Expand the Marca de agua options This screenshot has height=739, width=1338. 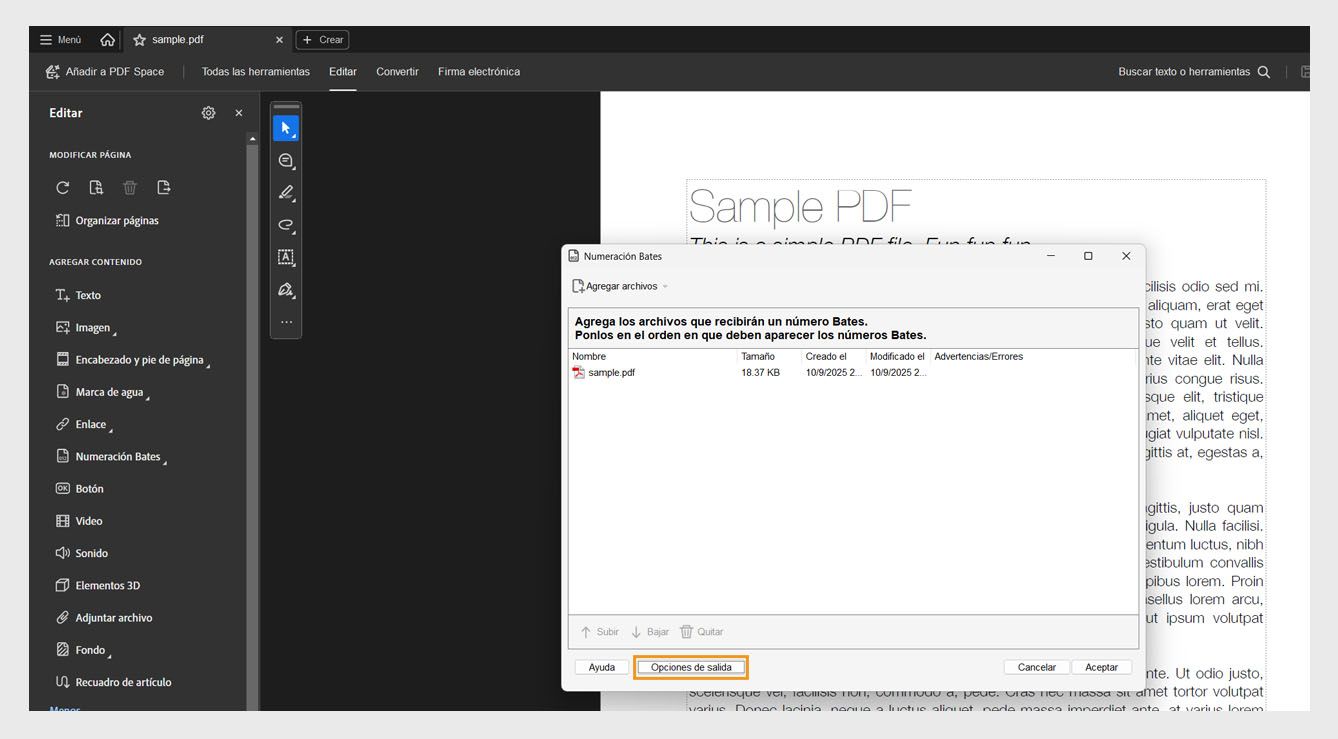(x=103, y=392)
